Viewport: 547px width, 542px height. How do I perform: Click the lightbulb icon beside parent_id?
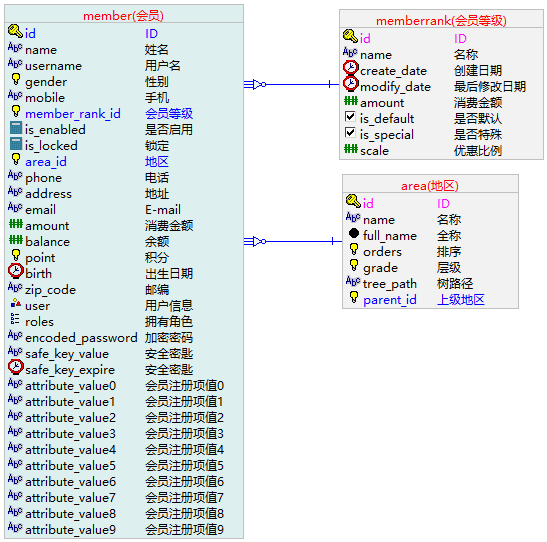click(x=354, y=297)
